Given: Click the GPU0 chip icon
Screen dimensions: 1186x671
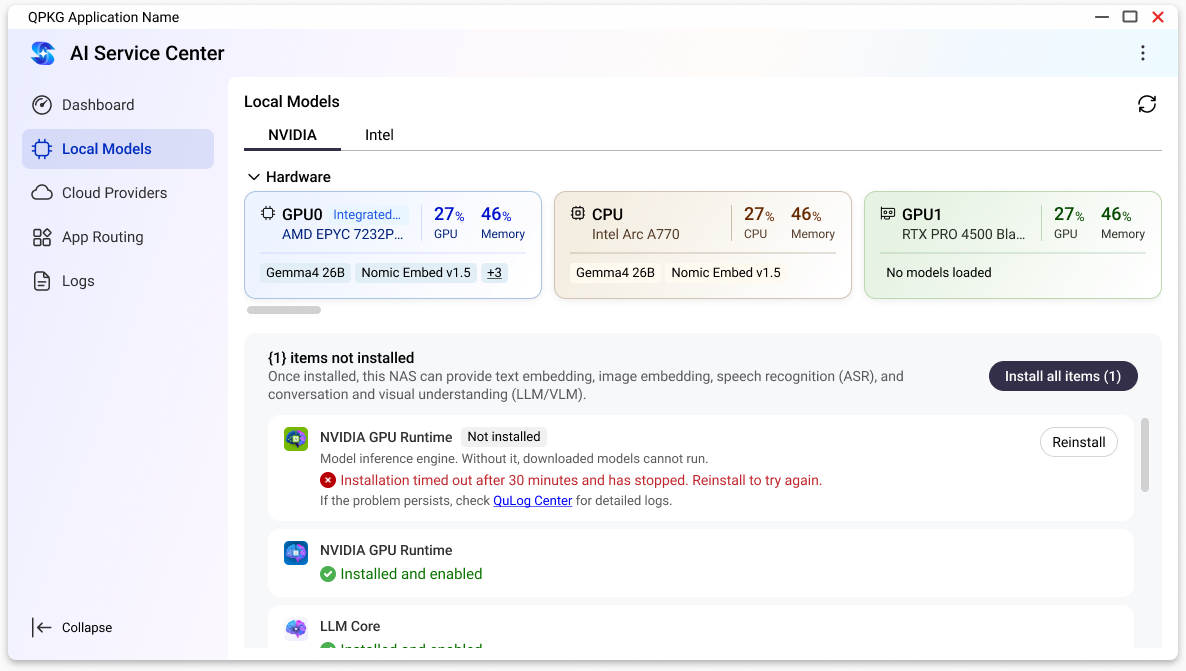Looking at the screenshot, I should pyautogui.click(x=268, y=213).
